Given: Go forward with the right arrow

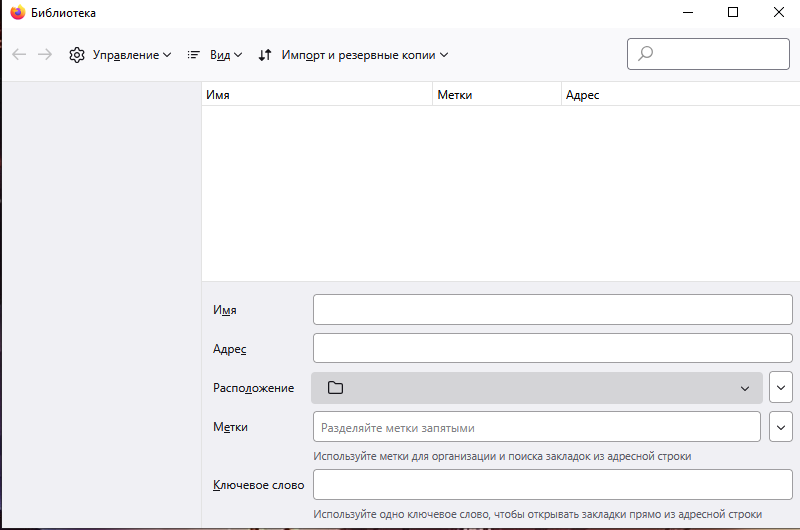Looking at the screenshot, I should click(x=45, y=55).
